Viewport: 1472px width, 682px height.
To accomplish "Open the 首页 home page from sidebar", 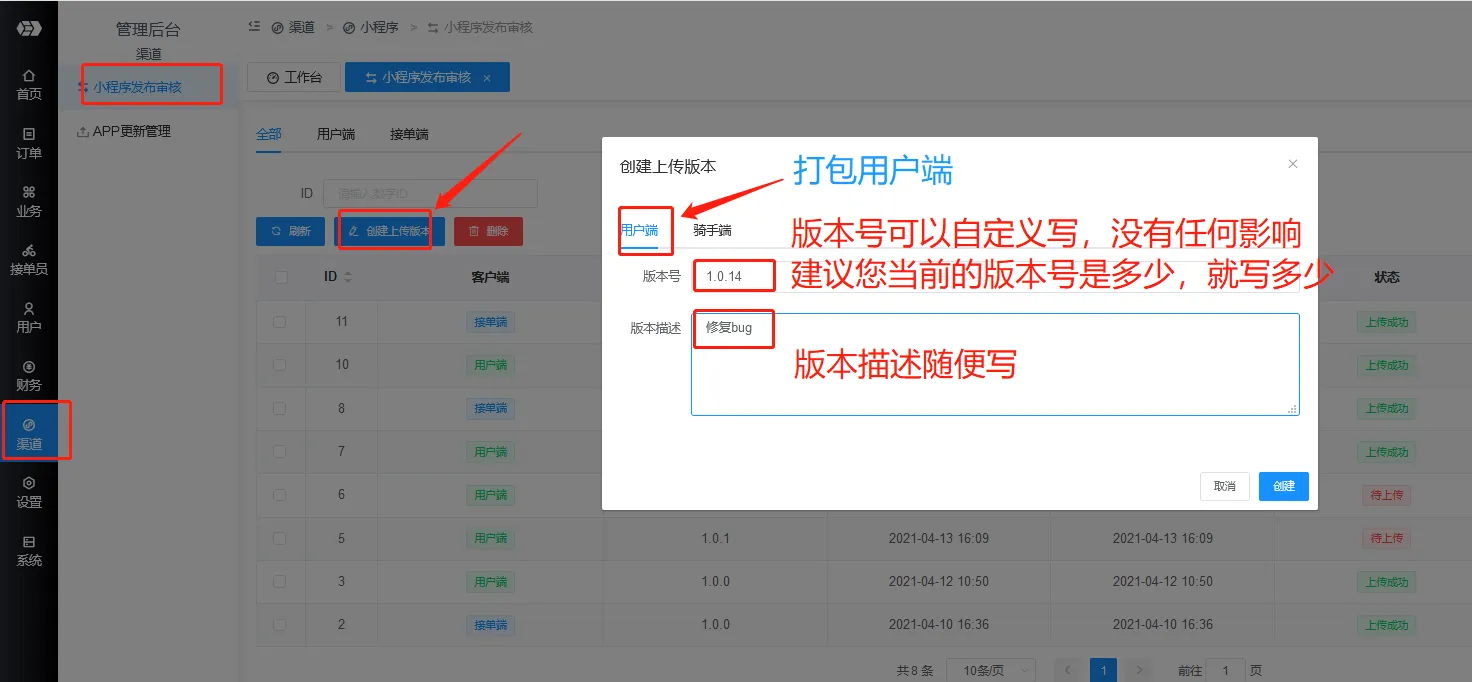I will coord(28,83).
